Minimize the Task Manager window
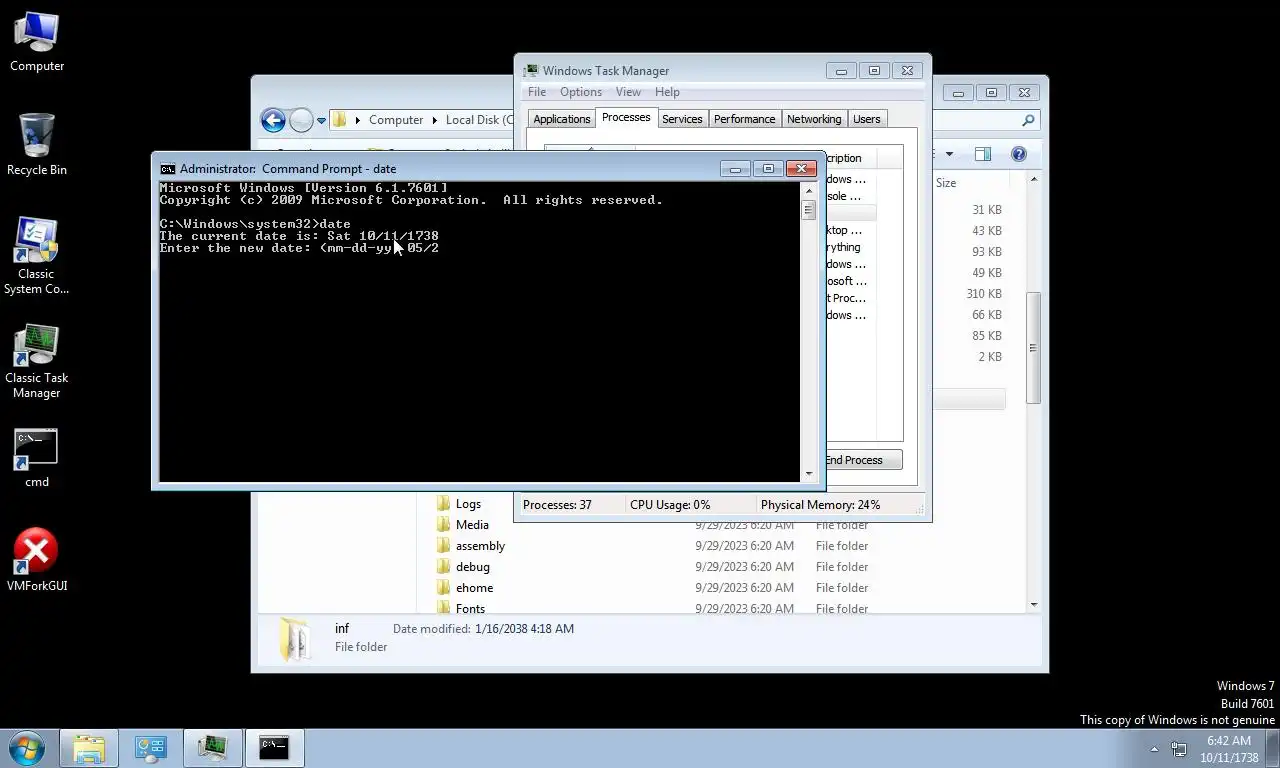The width and height of the screenshot is (1280, 768). (841, 71)
